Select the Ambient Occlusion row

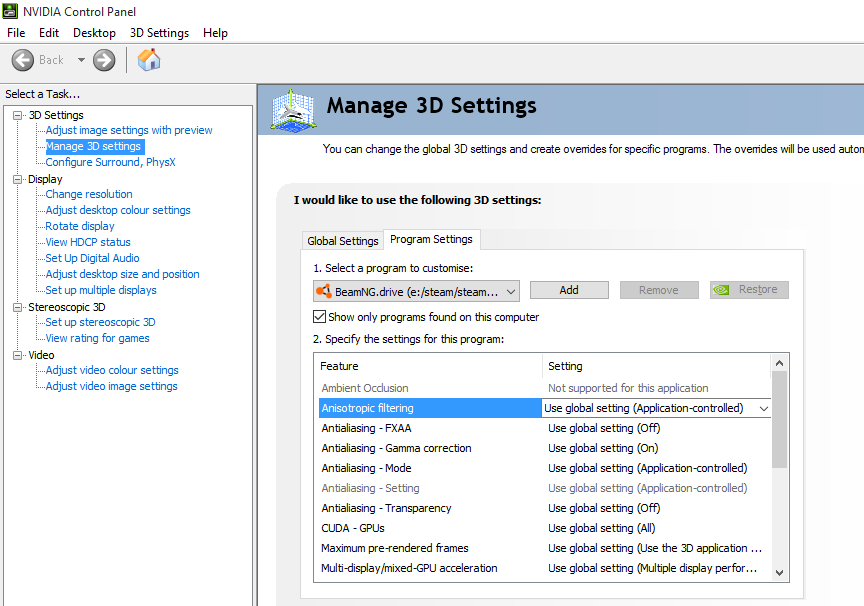click(545, 388)
